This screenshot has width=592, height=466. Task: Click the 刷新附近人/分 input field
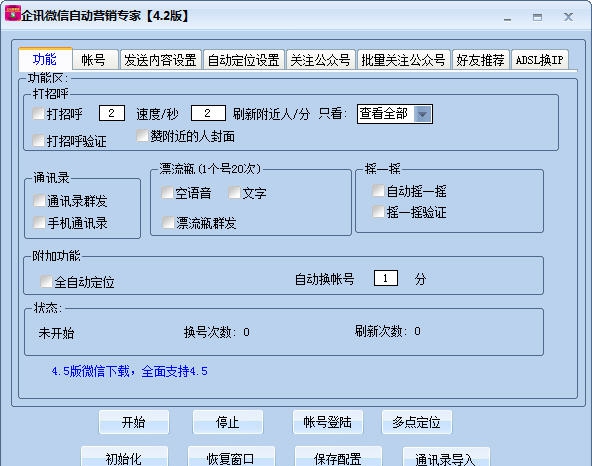(208, 113)
